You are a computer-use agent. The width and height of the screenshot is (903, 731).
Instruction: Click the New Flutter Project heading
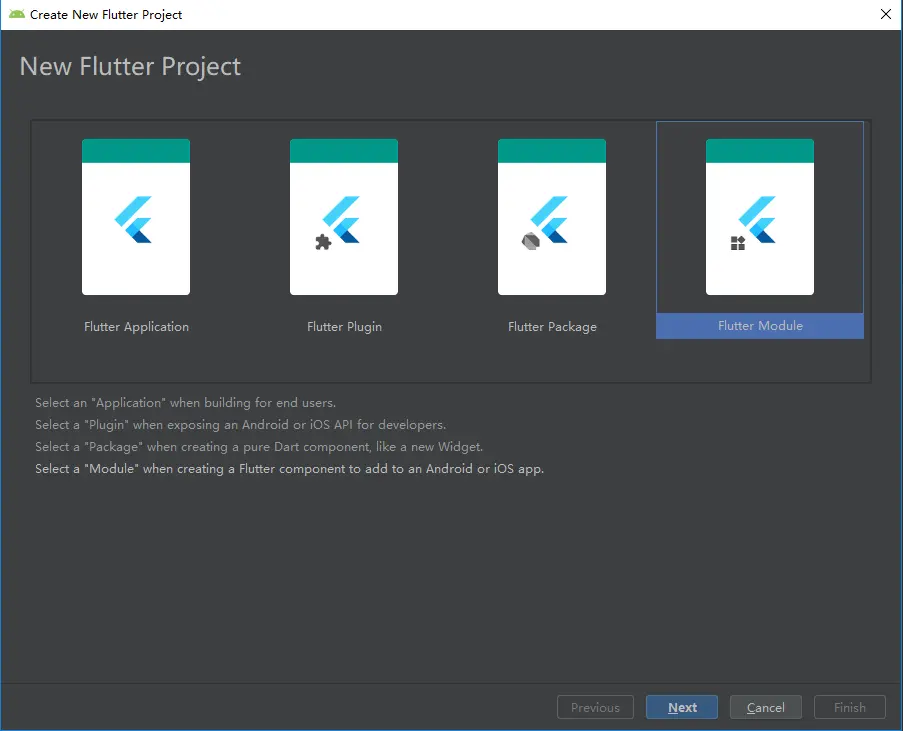130,66
